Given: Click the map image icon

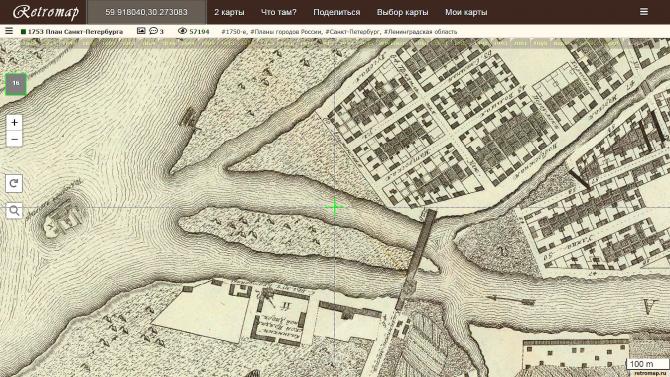Looking at the screenshot, I should [141, 31].
